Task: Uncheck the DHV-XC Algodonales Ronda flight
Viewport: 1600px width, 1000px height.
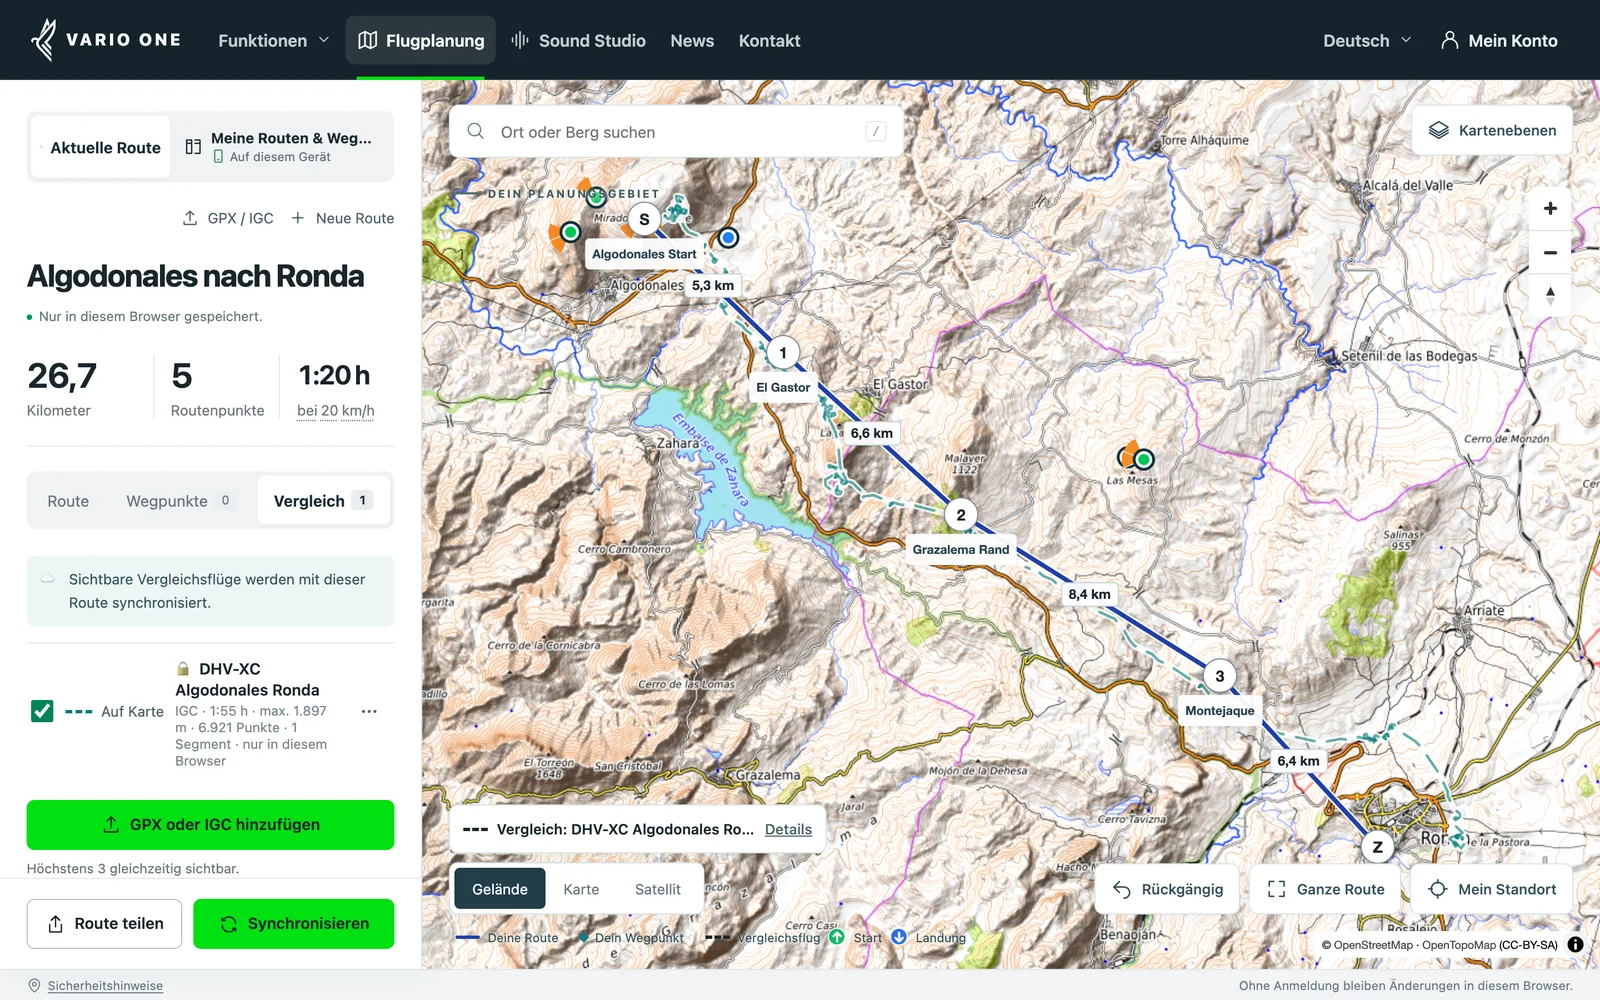Action: [x=42, y=711]
